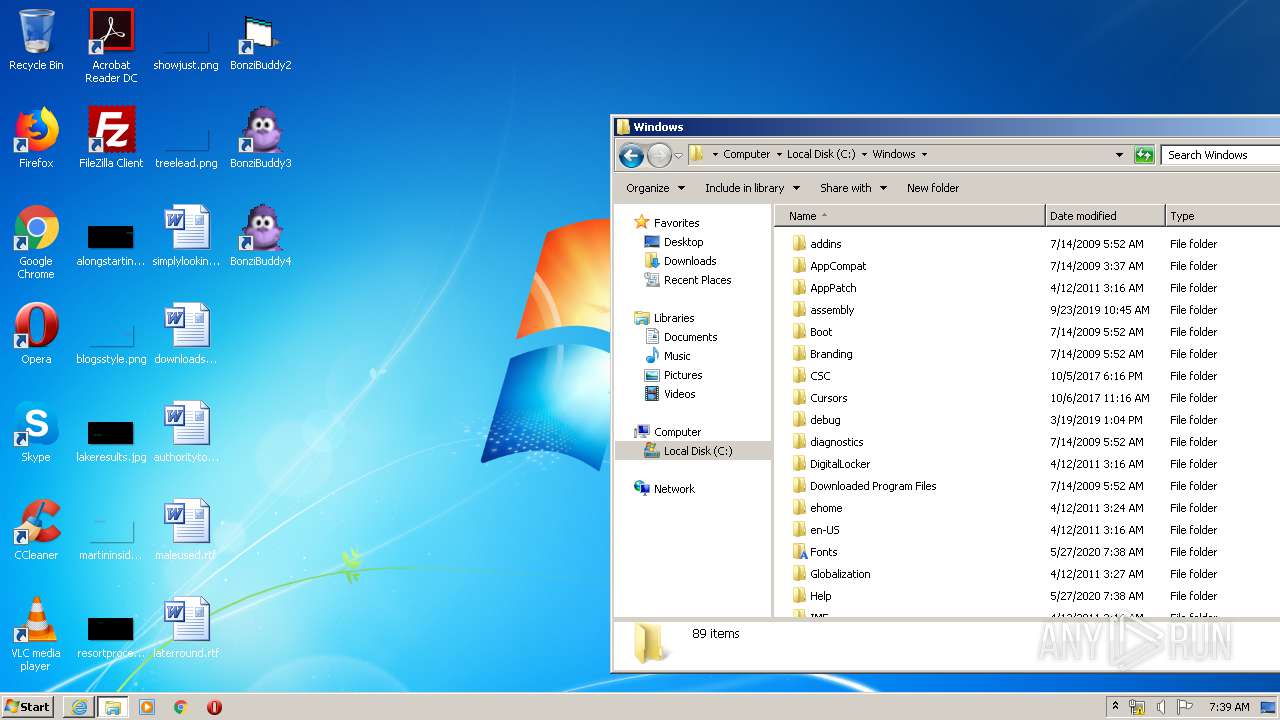Sort by the Type column header
1280x720 pixels.
pos(1222,216)
